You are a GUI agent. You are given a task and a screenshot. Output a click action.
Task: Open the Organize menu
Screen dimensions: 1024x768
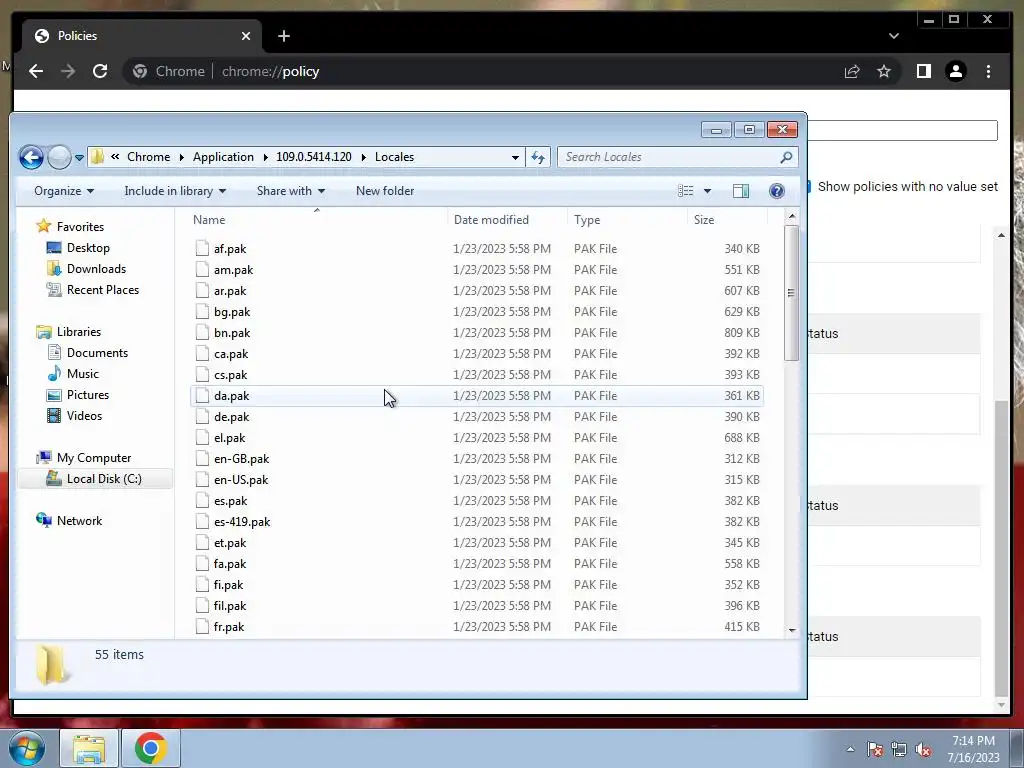tap(64, 191)
